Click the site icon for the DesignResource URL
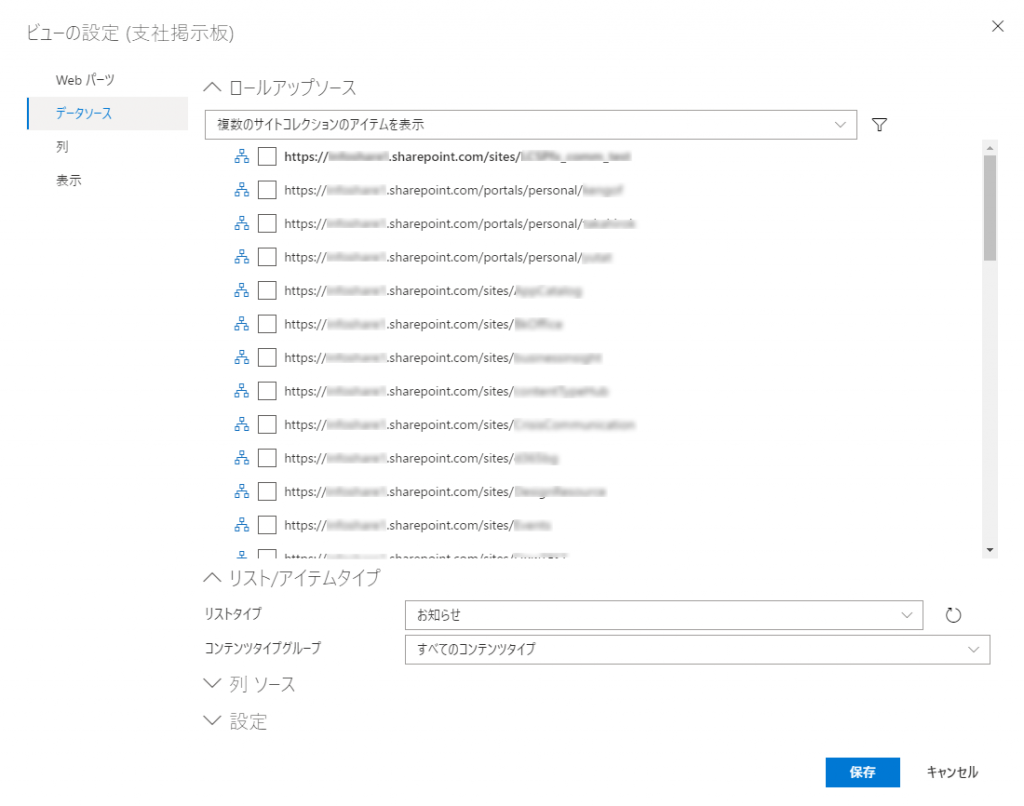The width and height of the screenshot is (1024, 806). pyautogui.click(x=241, y=492)
